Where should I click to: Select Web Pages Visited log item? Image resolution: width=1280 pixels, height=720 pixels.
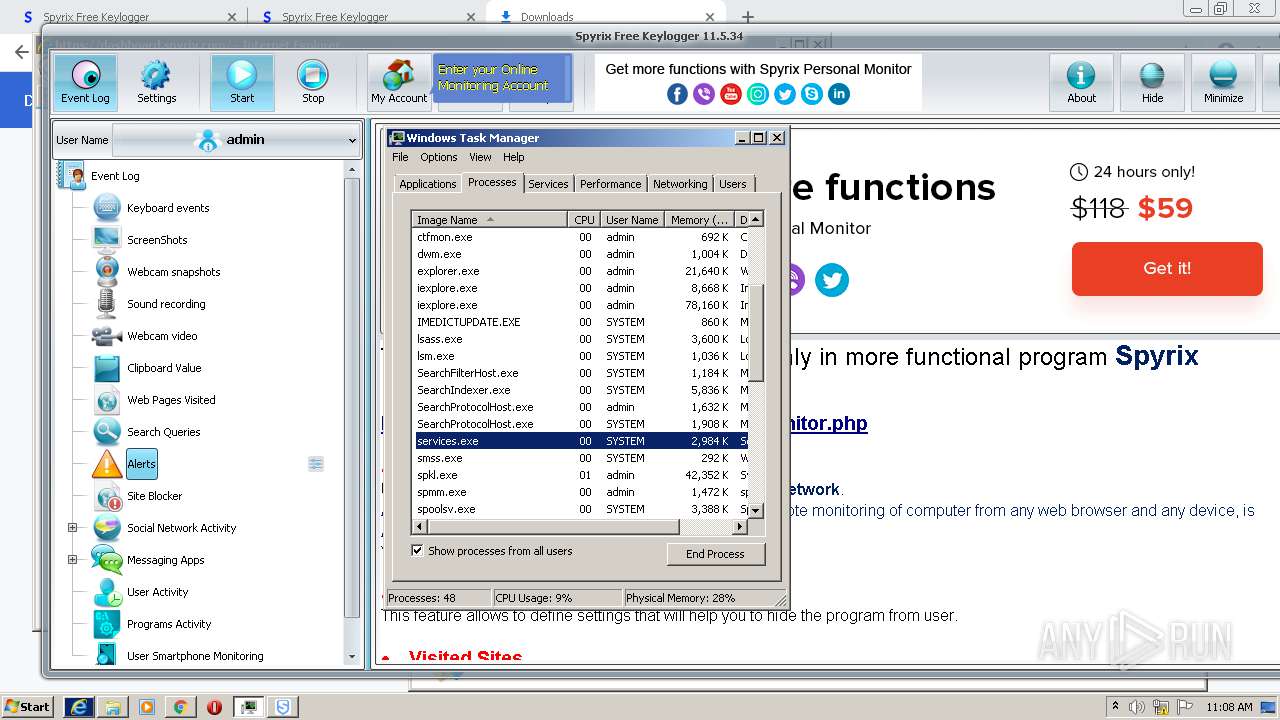171,400
